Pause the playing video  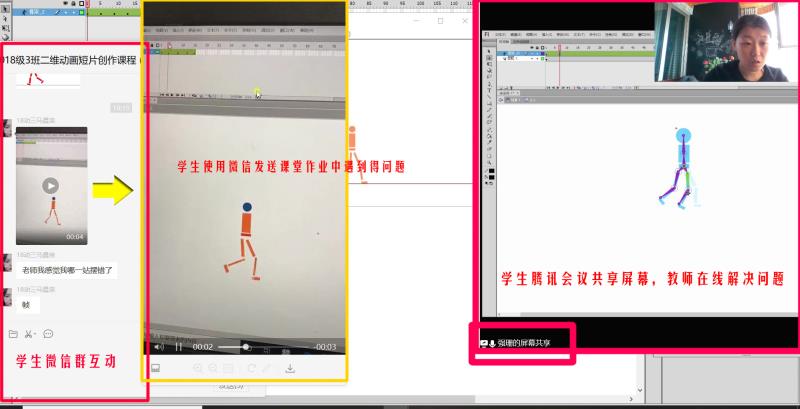coord(178,347)
